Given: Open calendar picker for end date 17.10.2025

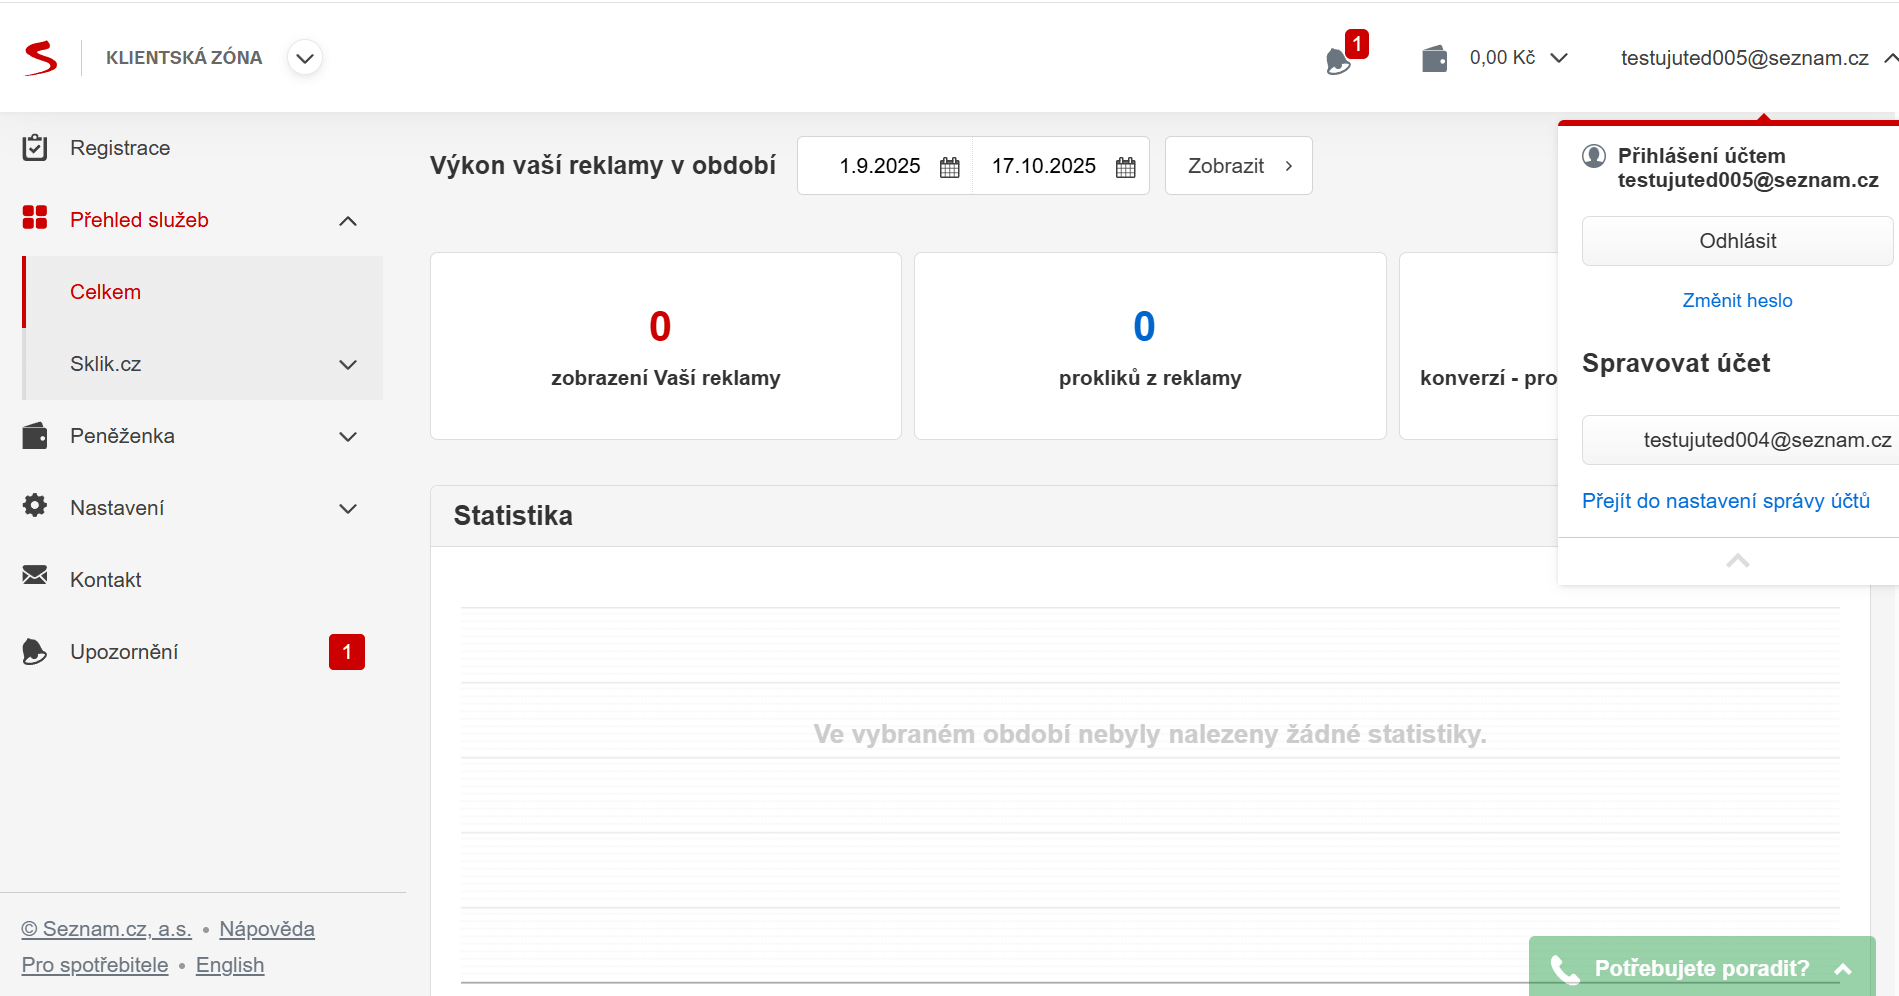Looking at the screenshot, I should point(1125,167).
